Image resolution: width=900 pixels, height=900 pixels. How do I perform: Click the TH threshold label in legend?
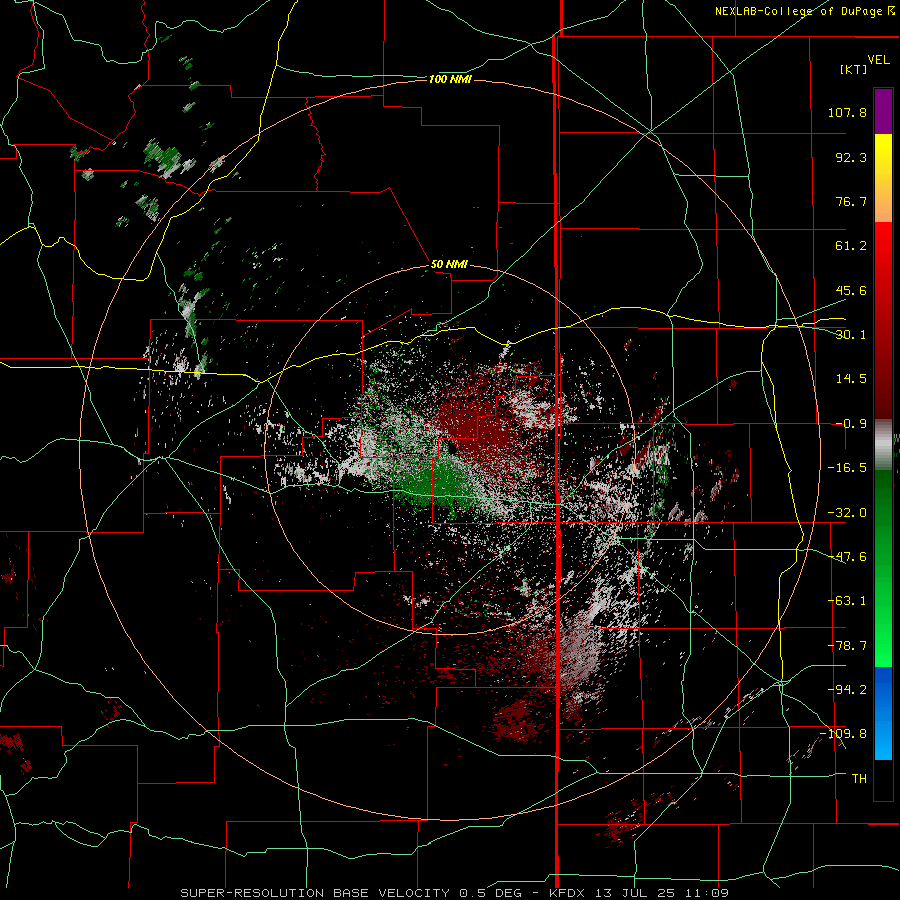point(859,779)
